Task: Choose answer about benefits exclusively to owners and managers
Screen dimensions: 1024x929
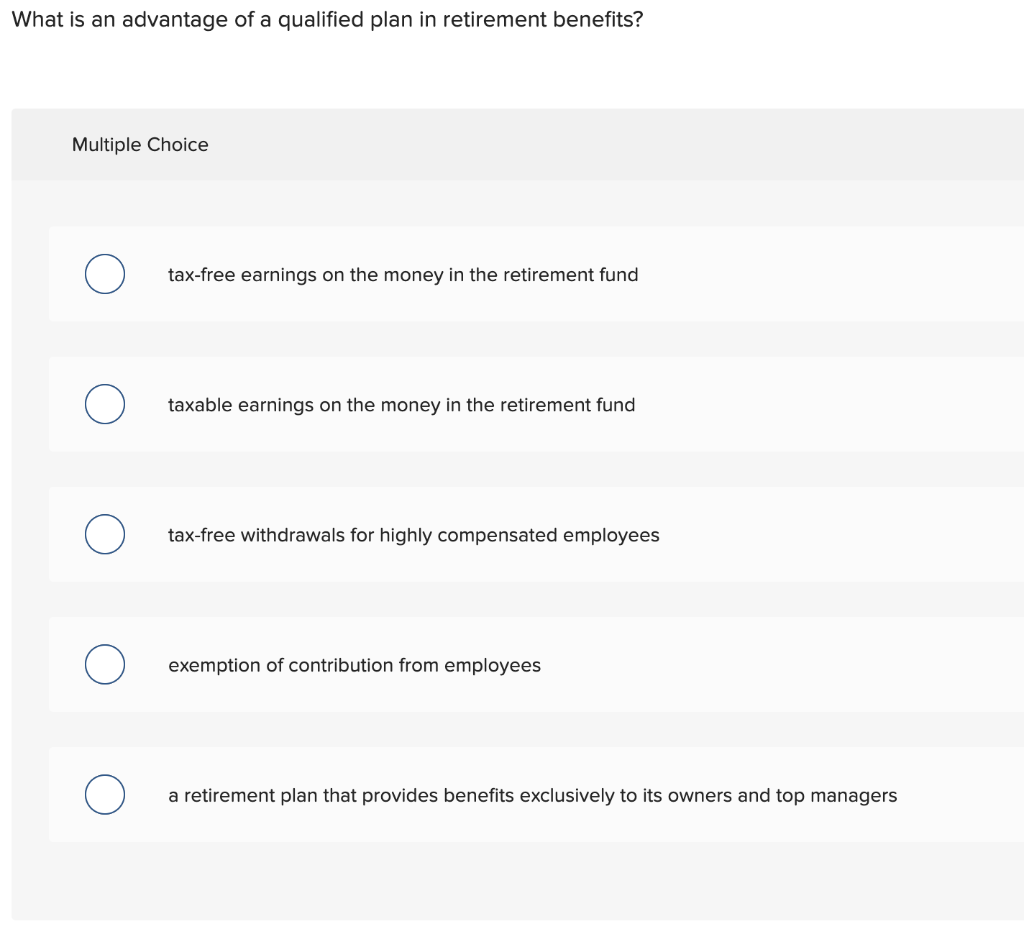Action: (531, 795)
